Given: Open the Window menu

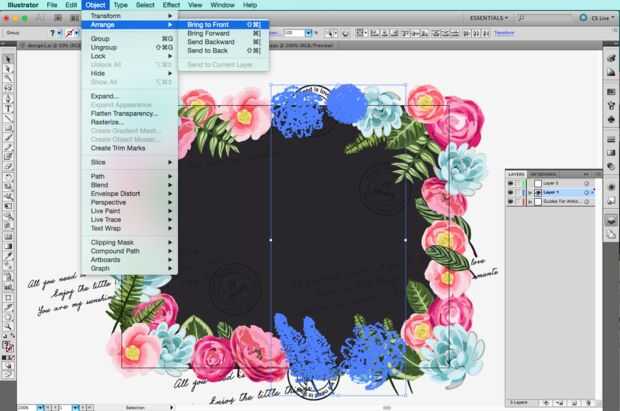Looking at the screenshot, I should pos(222,5).
